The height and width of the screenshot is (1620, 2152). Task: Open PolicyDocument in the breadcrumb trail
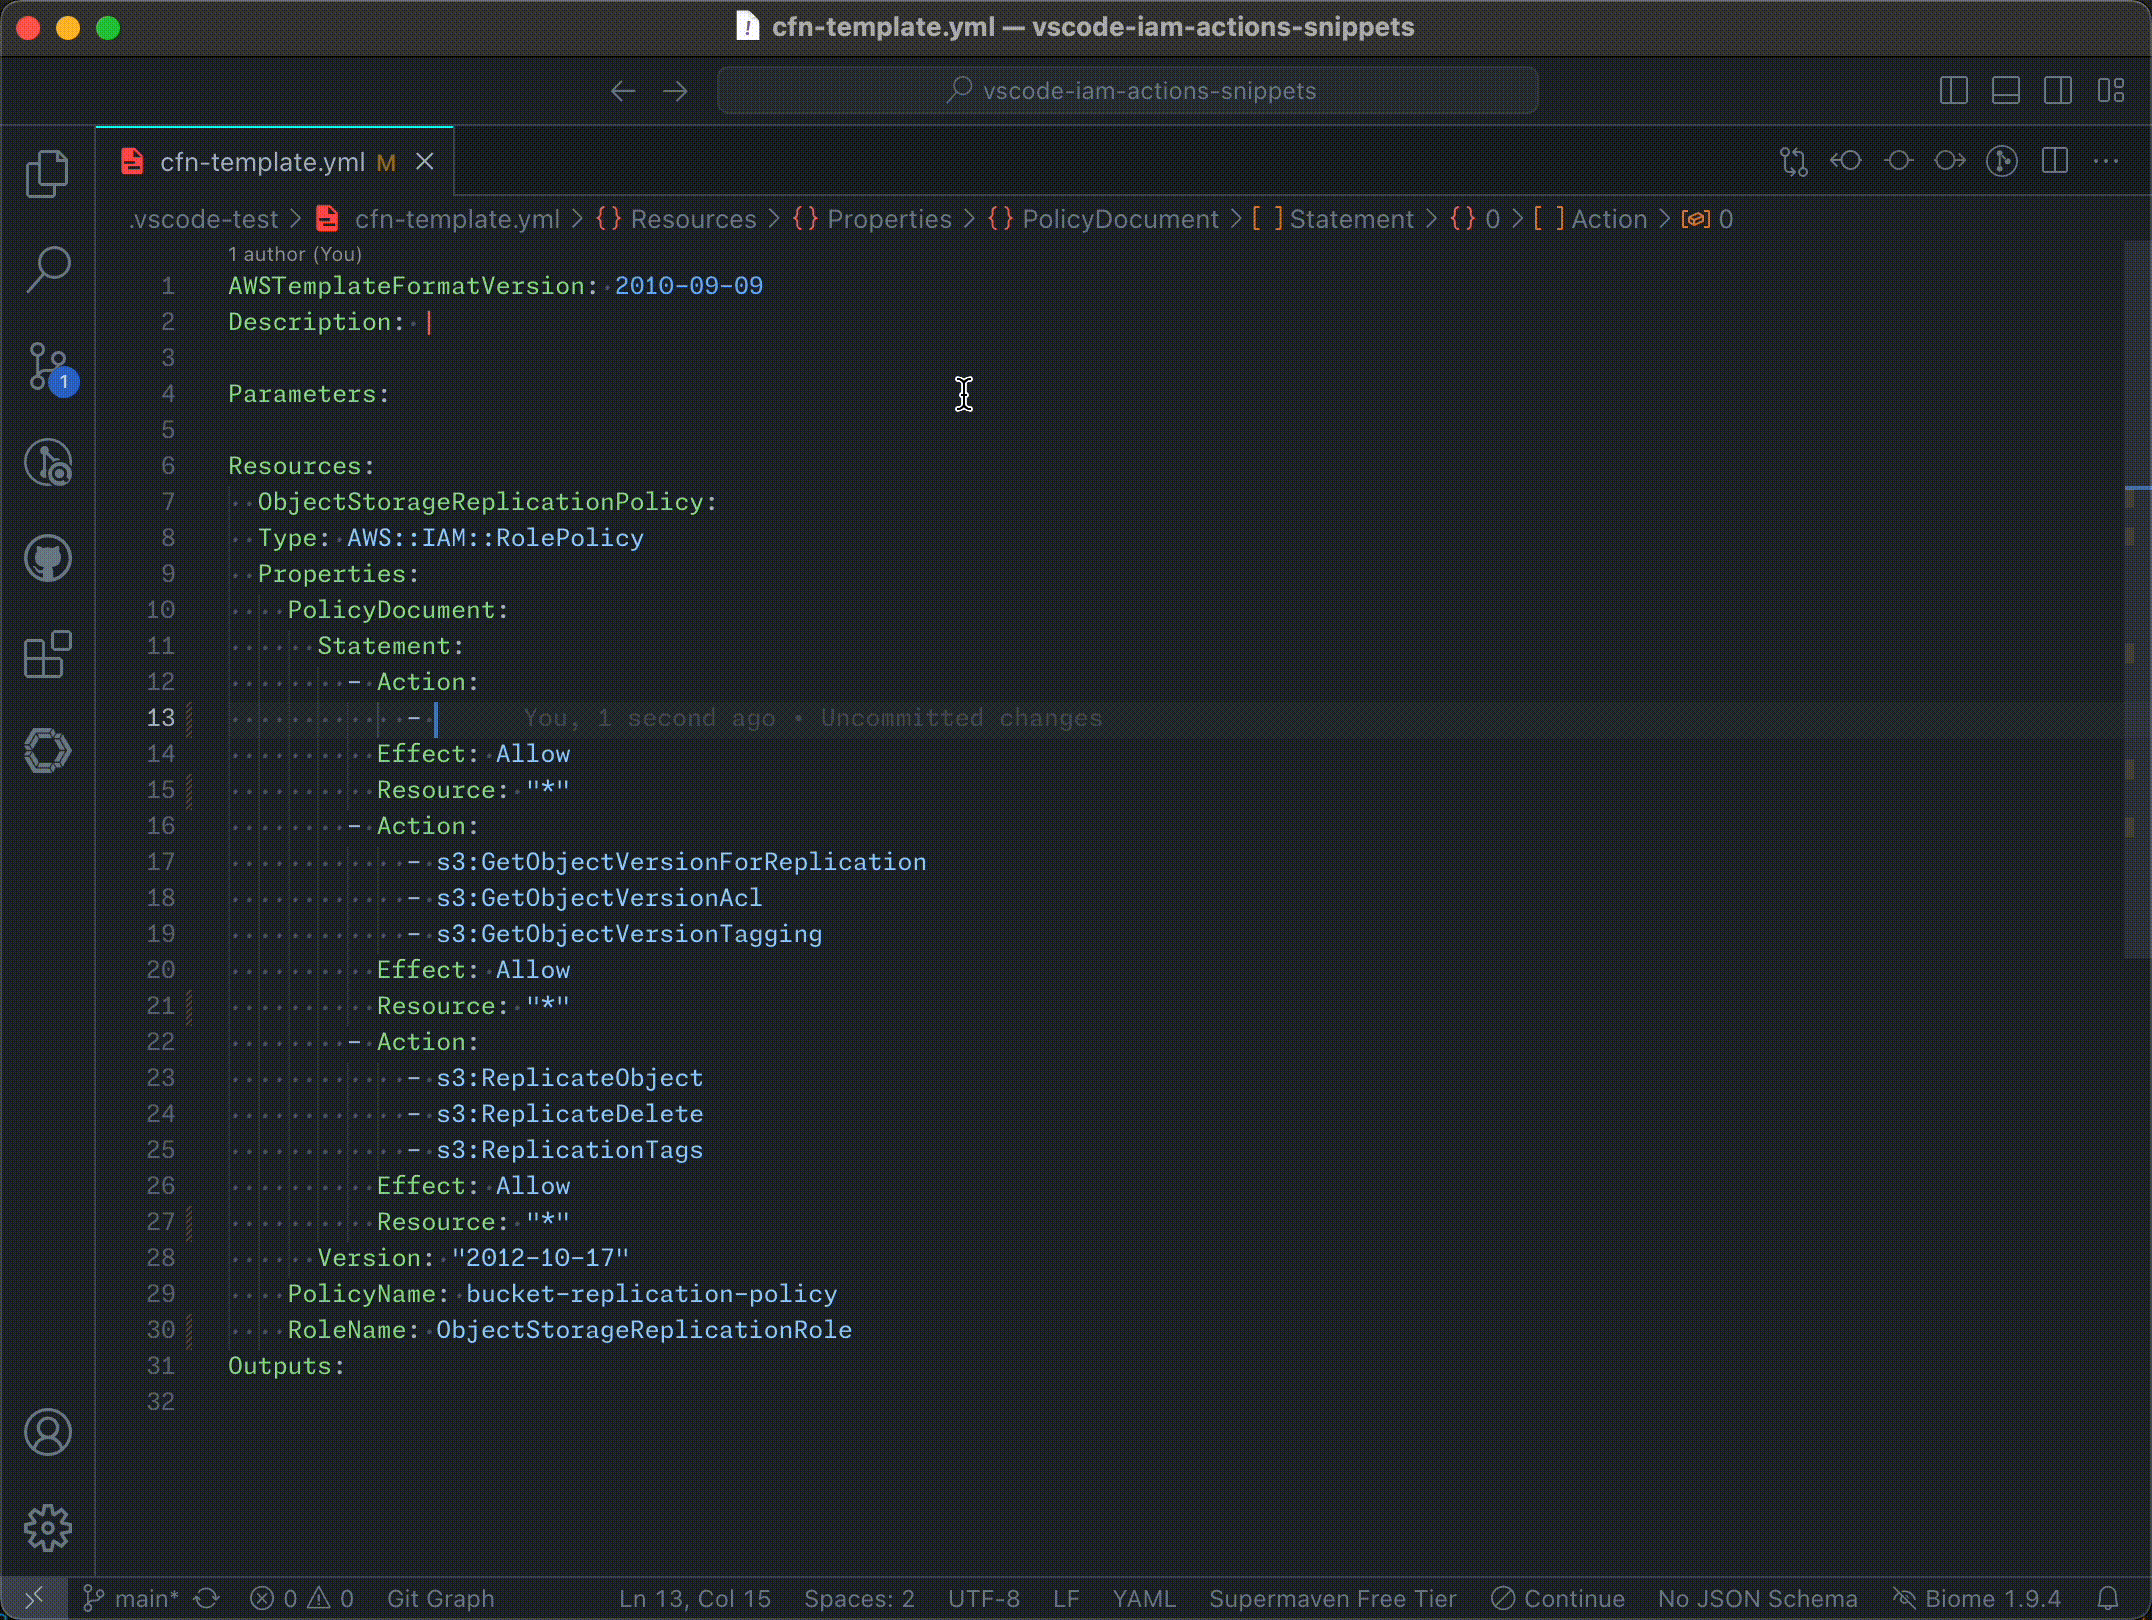tap(1122, 218)
